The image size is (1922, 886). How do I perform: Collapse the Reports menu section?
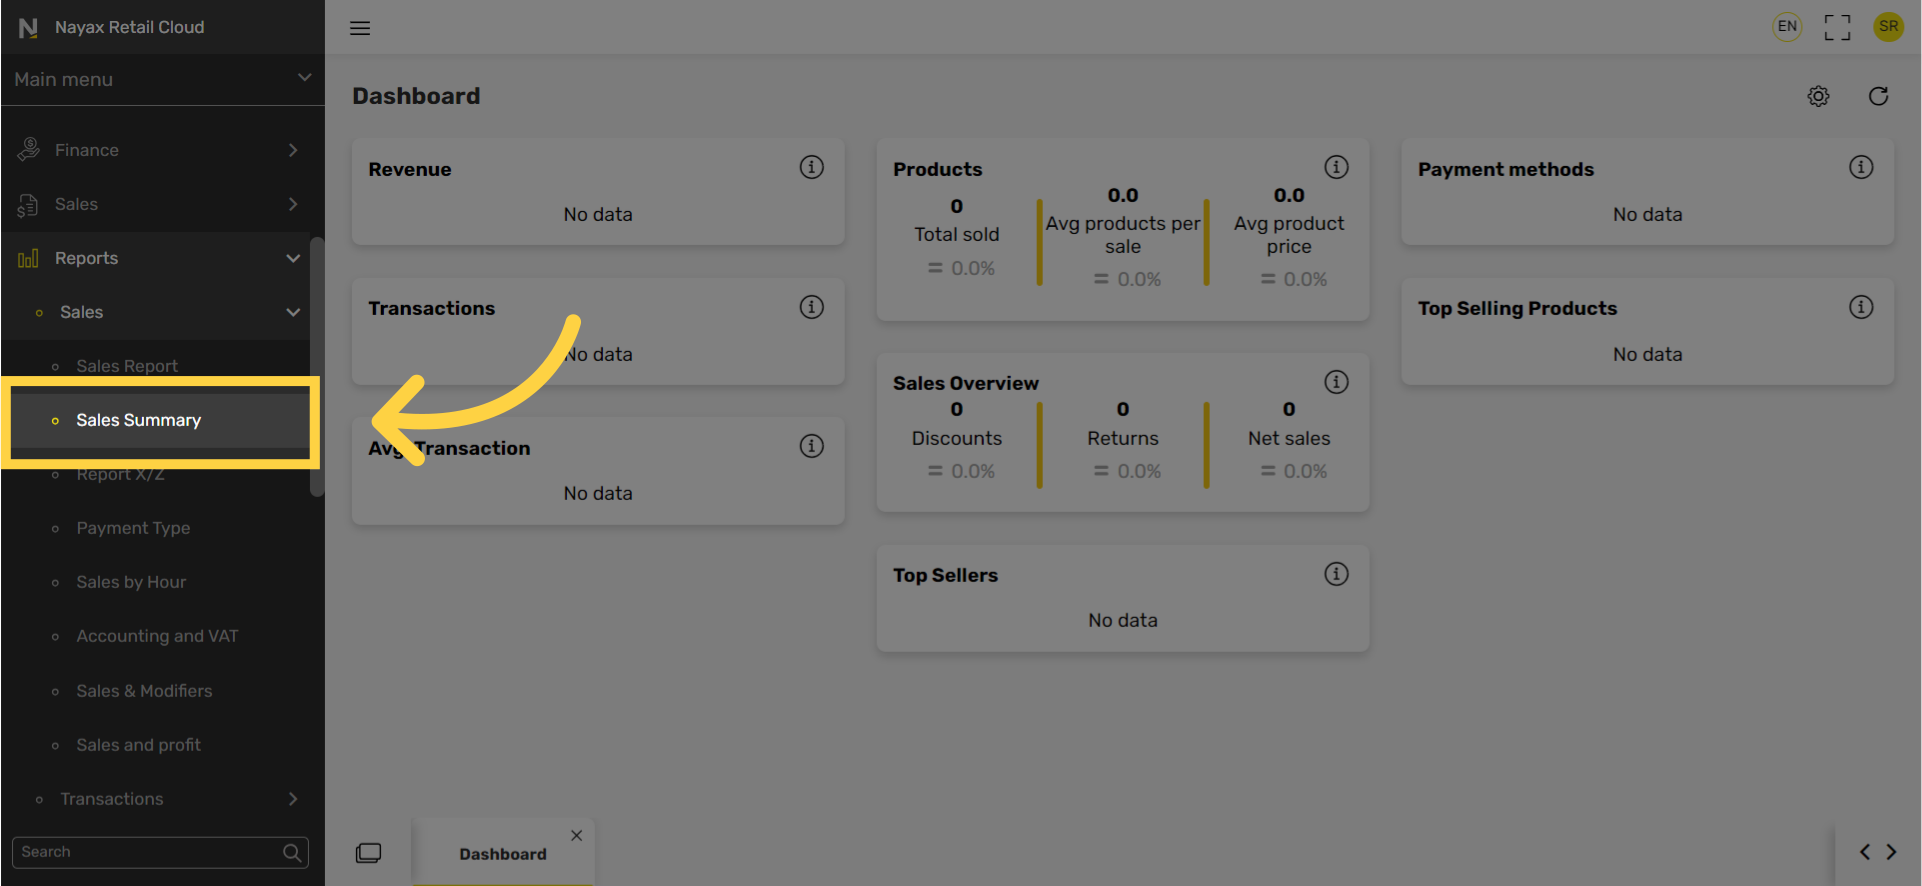coord(158,258)
